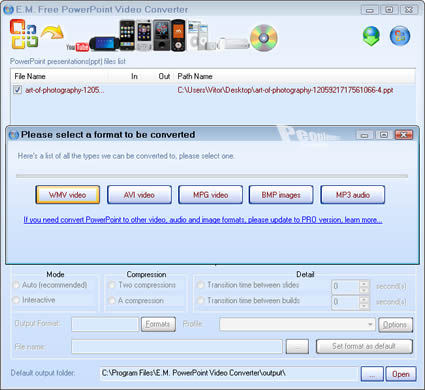
Task: Click the slides transition seconds value field
Action: pyautogui.click(x=346, y=286)
